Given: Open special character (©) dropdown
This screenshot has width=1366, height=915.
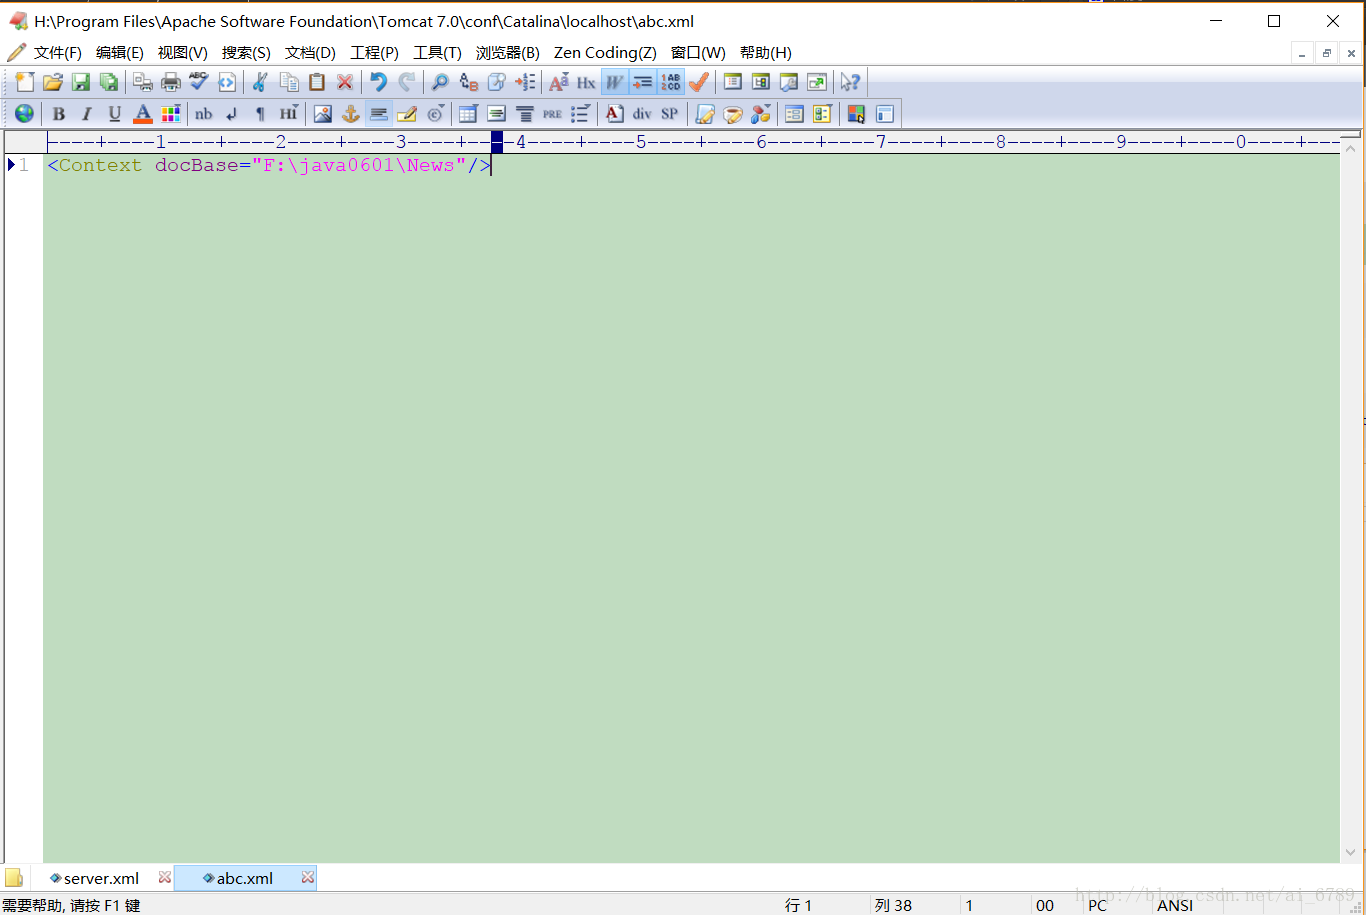Looking at the screenshot, I should [436, 113].
